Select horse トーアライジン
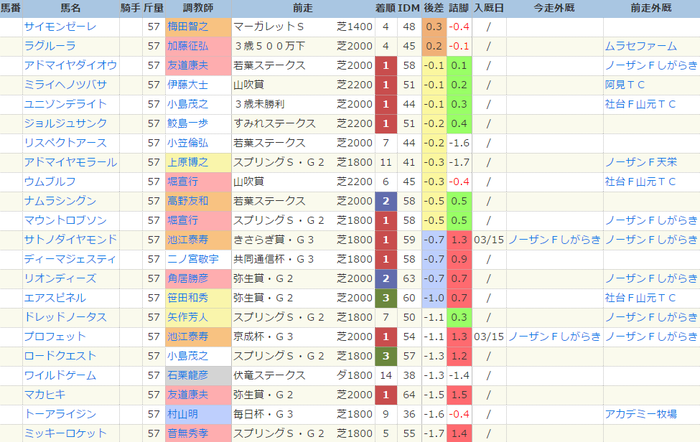Image resolution: width=700 pixels, height=442 pixels. [x=60, y=414]
